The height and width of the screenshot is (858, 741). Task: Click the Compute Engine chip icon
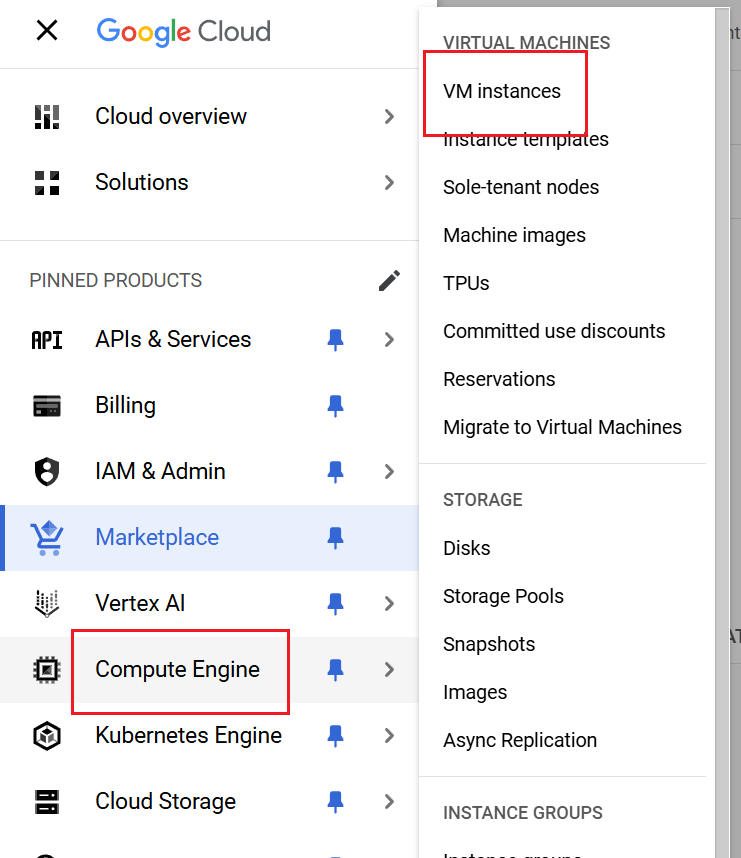pos(47,670)
